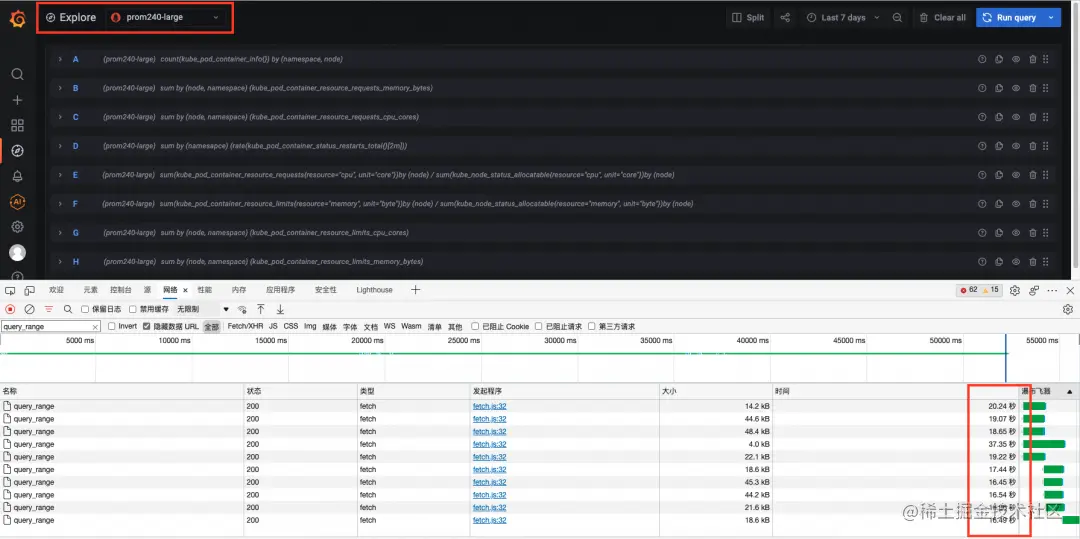
Task: Expand query row D
Action: [60, 146]
